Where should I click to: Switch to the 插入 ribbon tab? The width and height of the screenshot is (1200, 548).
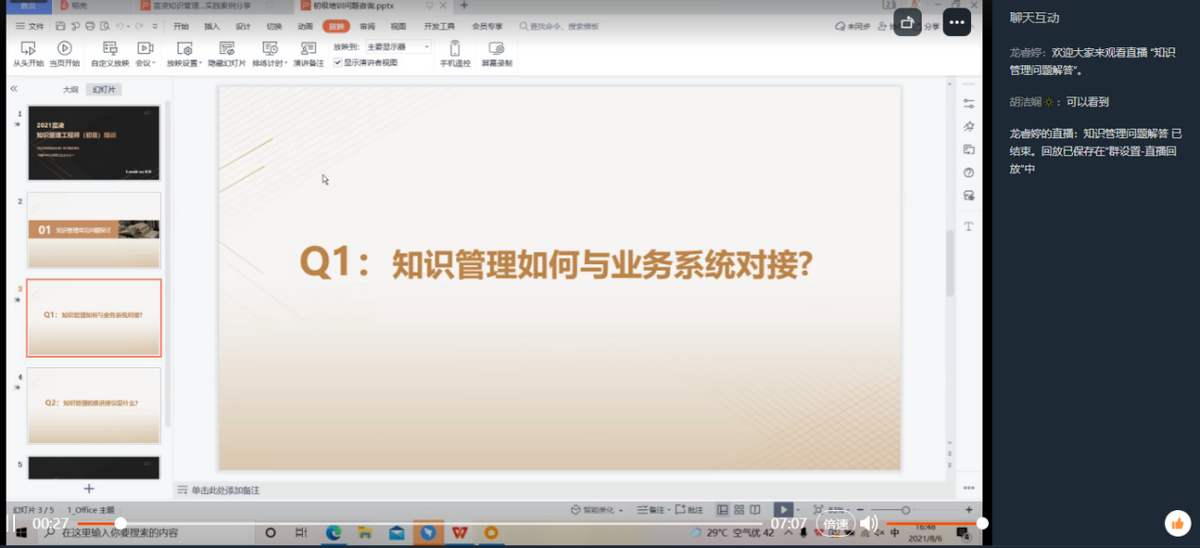tap(212, 26)
